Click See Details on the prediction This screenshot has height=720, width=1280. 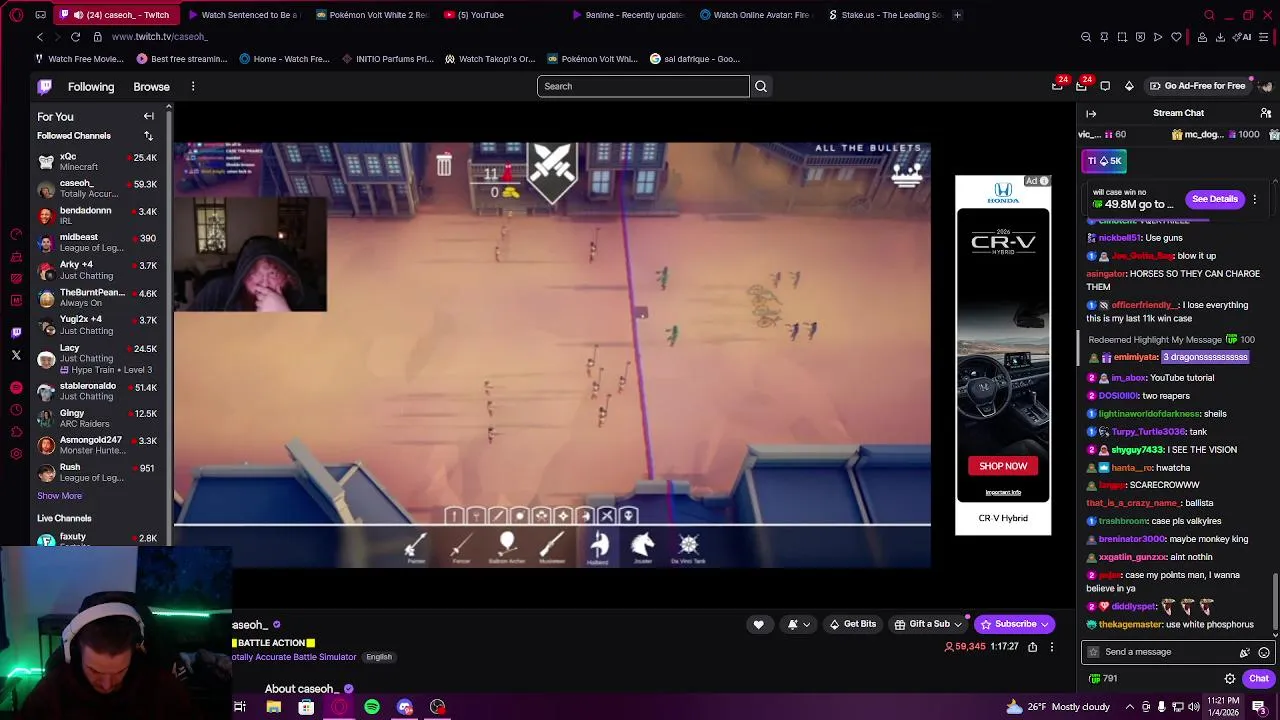pos(1214,199)
